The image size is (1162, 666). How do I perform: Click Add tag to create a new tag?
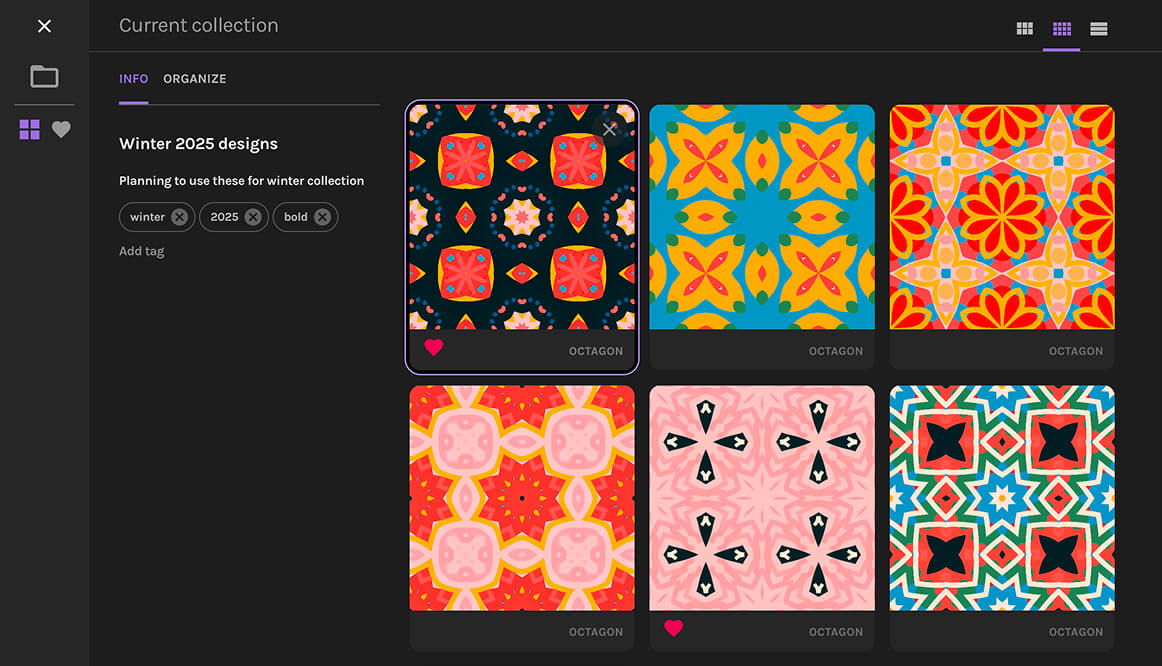[141, 250]
